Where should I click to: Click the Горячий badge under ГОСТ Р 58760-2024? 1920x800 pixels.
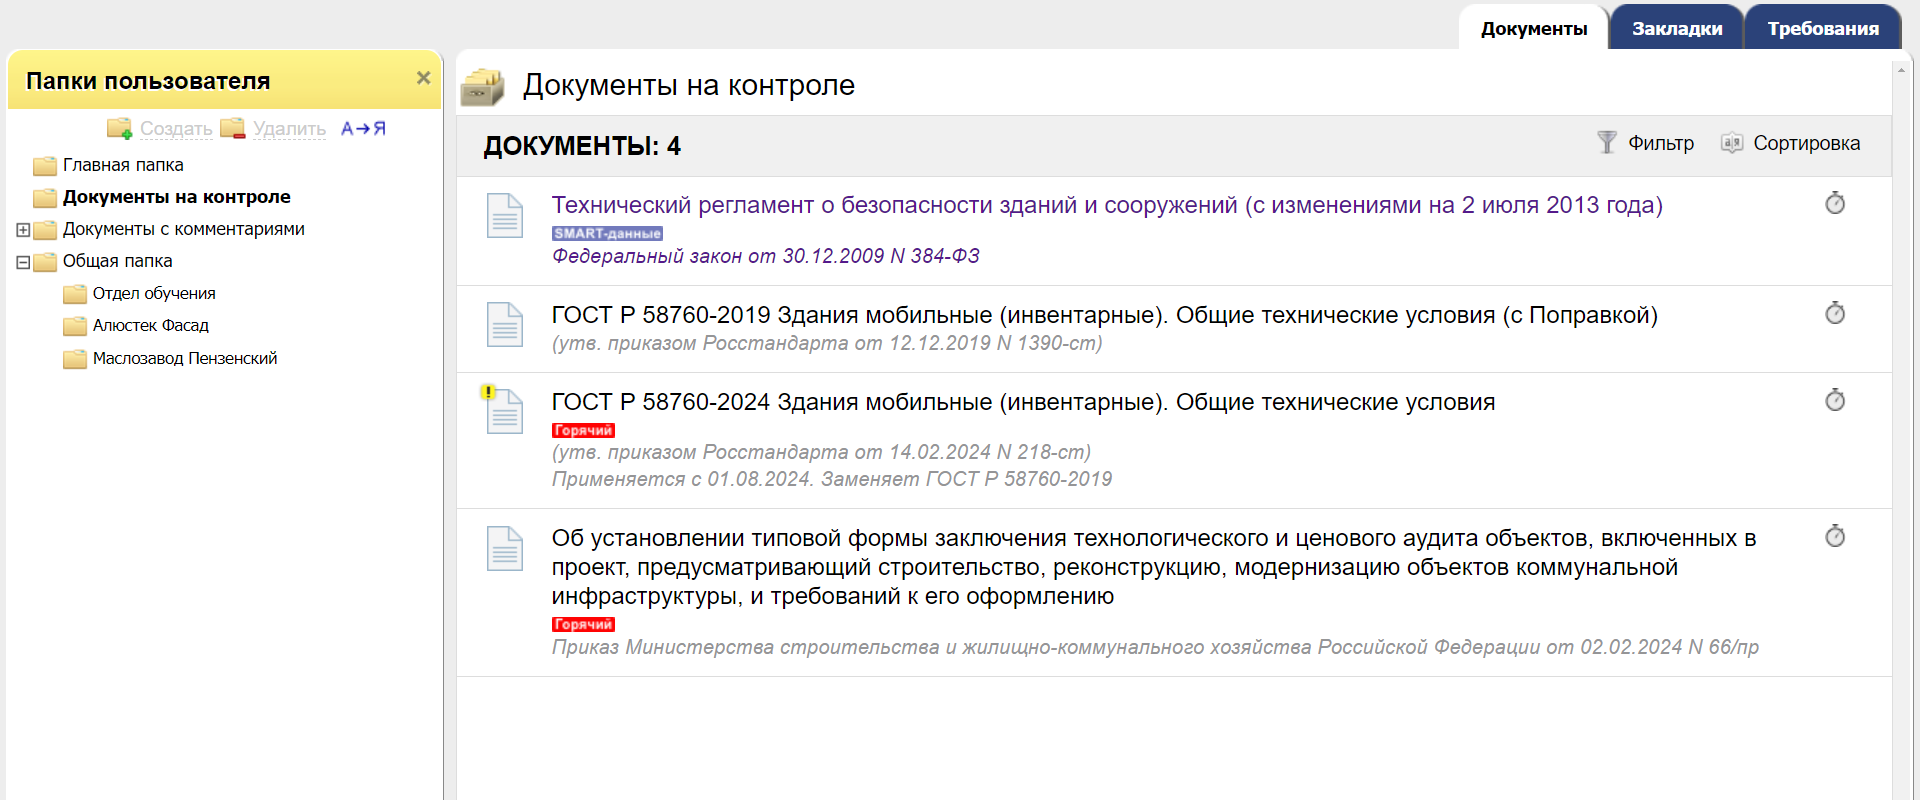583,430
